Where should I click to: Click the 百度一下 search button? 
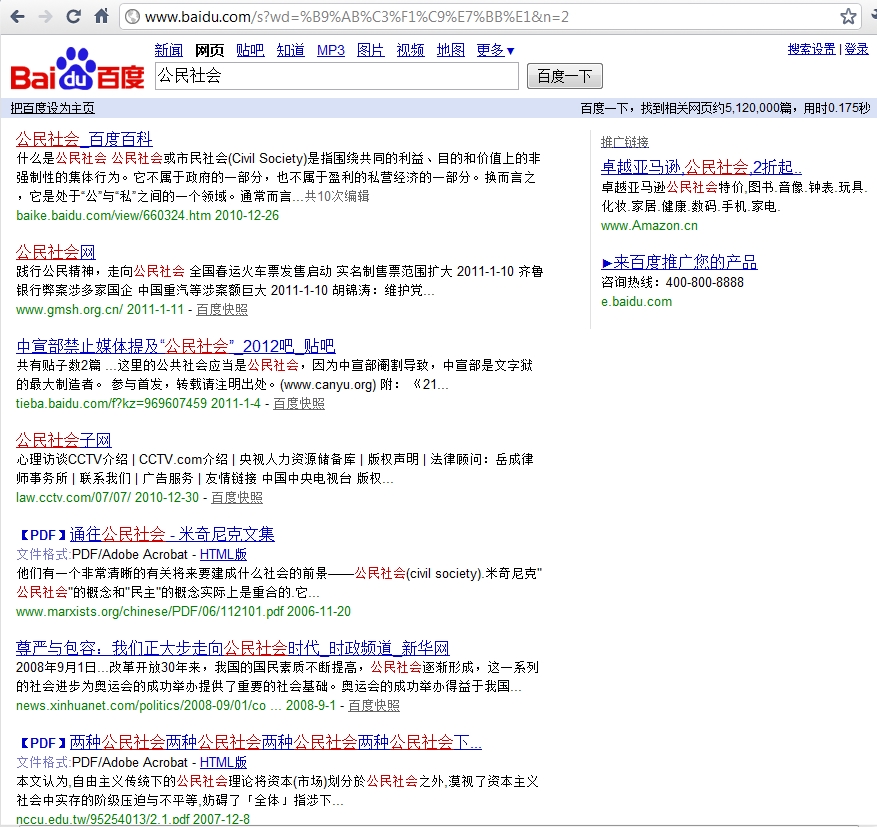click(564, 75)
